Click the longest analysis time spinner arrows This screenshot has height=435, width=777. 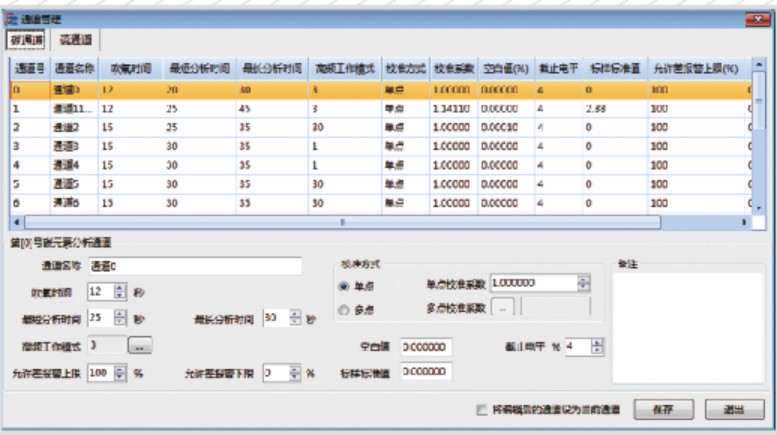(x=295, y=318)
